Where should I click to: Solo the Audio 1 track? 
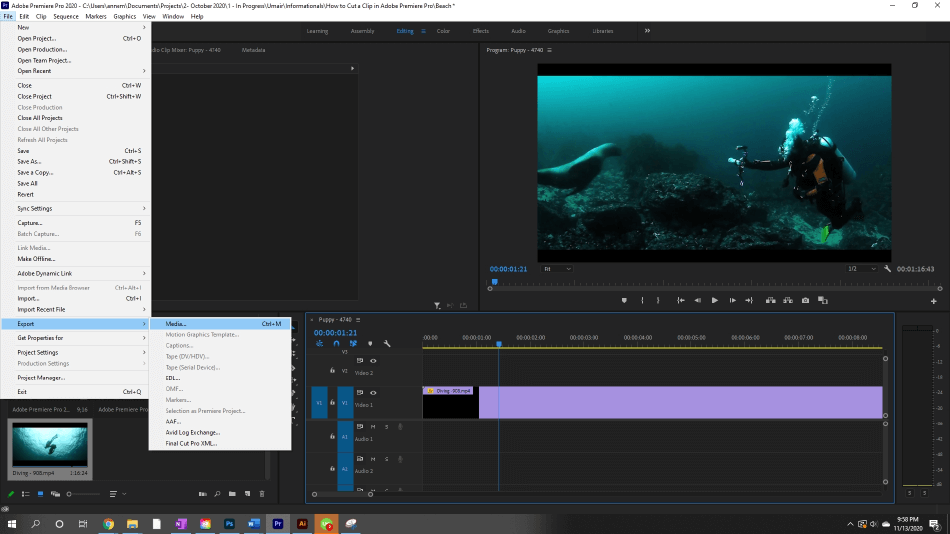387,427
